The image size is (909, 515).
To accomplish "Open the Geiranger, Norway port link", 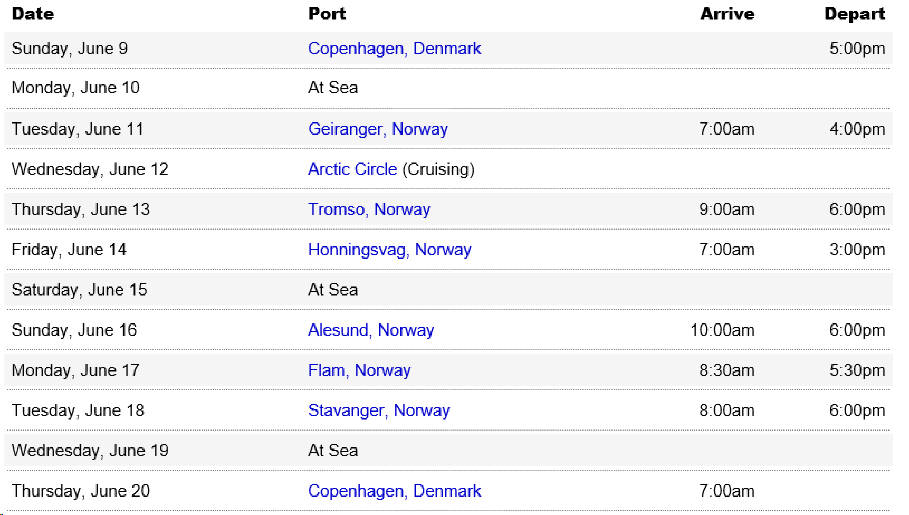I will [377, 129].
